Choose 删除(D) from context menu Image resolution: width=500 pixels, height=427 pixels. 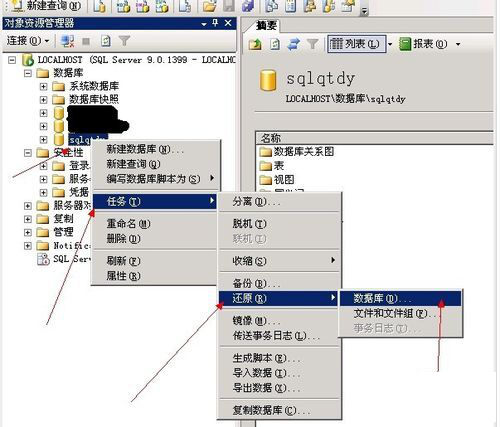tap(155, 239)
